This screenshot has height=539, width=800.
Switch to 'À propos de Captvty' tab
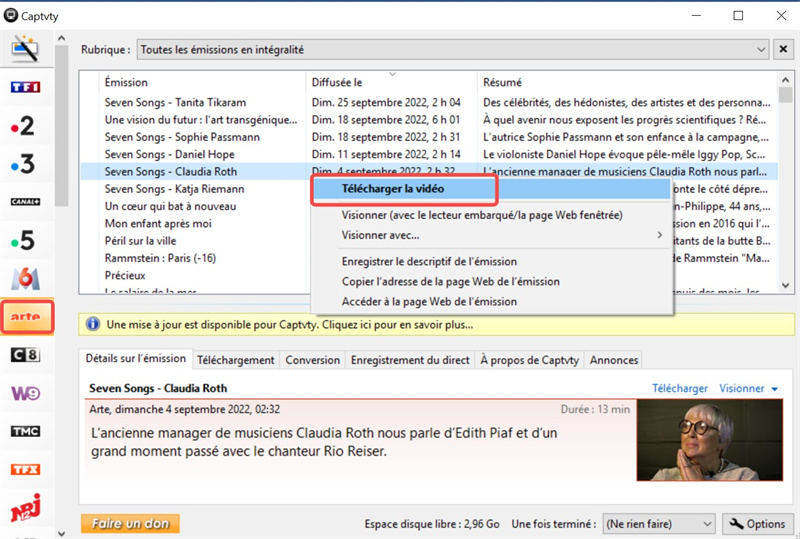530,360
